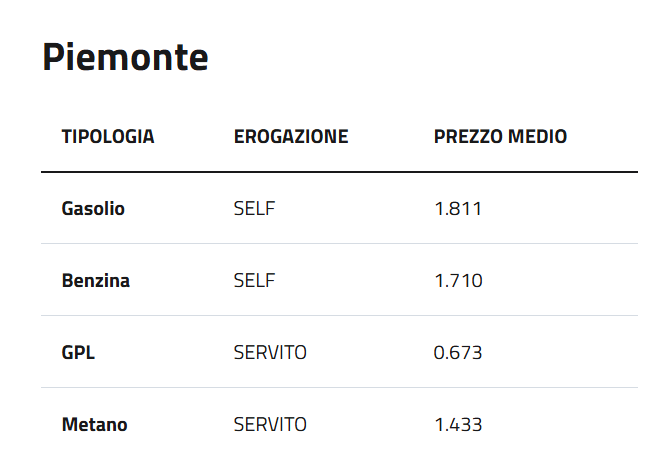Select the Benzina fuel type cell
657x455 pixels.
(96, 281)
